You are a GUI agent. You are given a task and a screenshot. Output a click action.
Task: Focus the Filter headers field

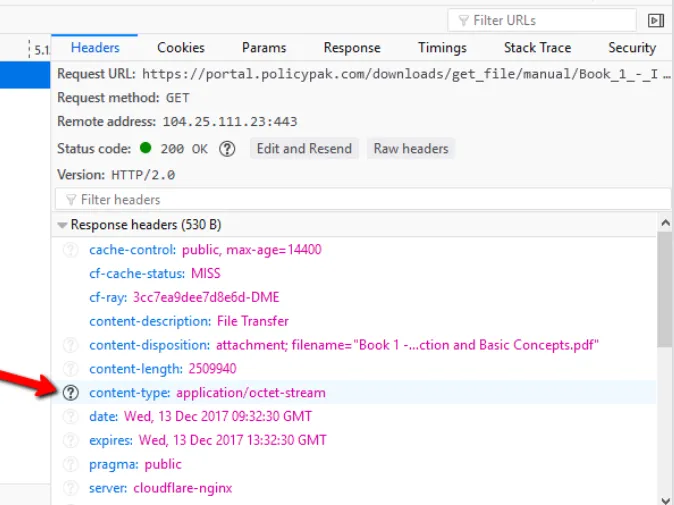click(x=363, y=199)
